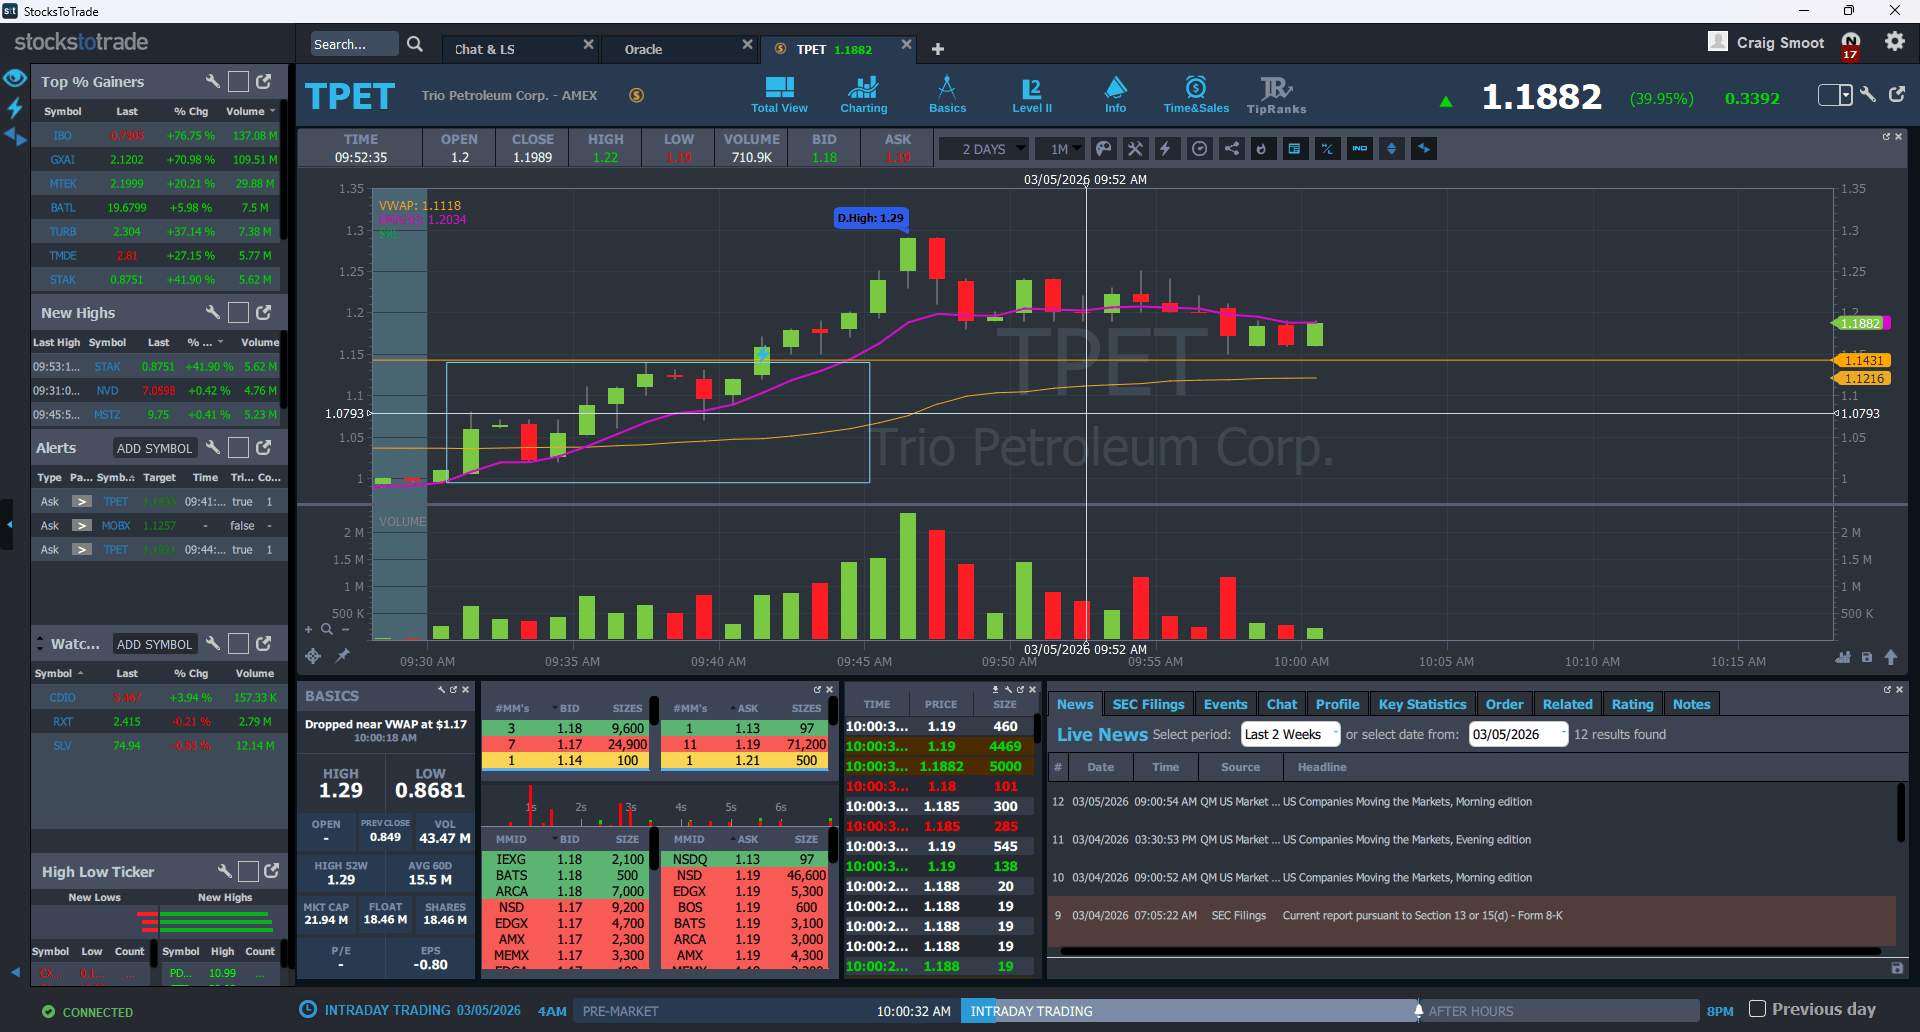Open the 2 DAYS range dropdown

pos(984,149)
